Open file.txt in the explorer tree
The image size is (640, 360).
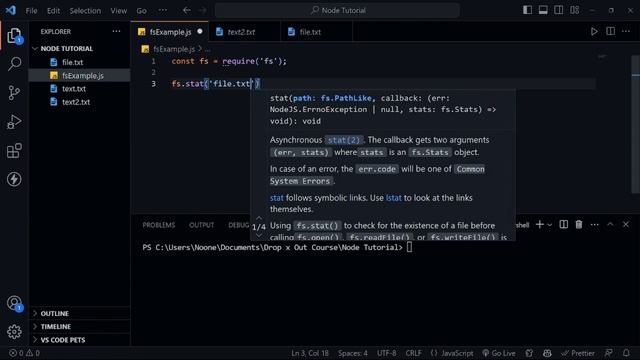click(80, 62)
